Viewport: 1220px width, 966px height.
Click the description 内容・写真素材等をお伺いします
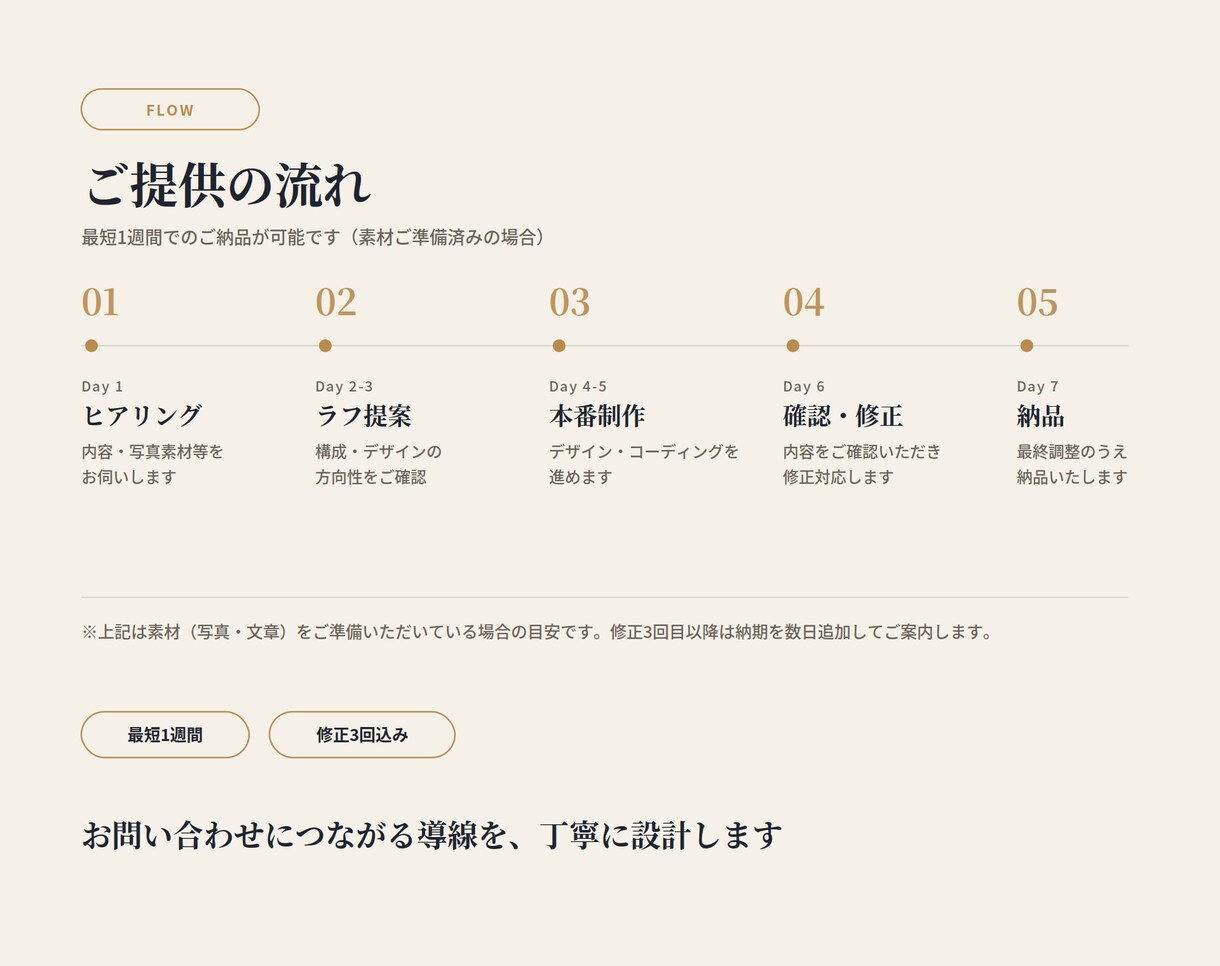[153, 464]
